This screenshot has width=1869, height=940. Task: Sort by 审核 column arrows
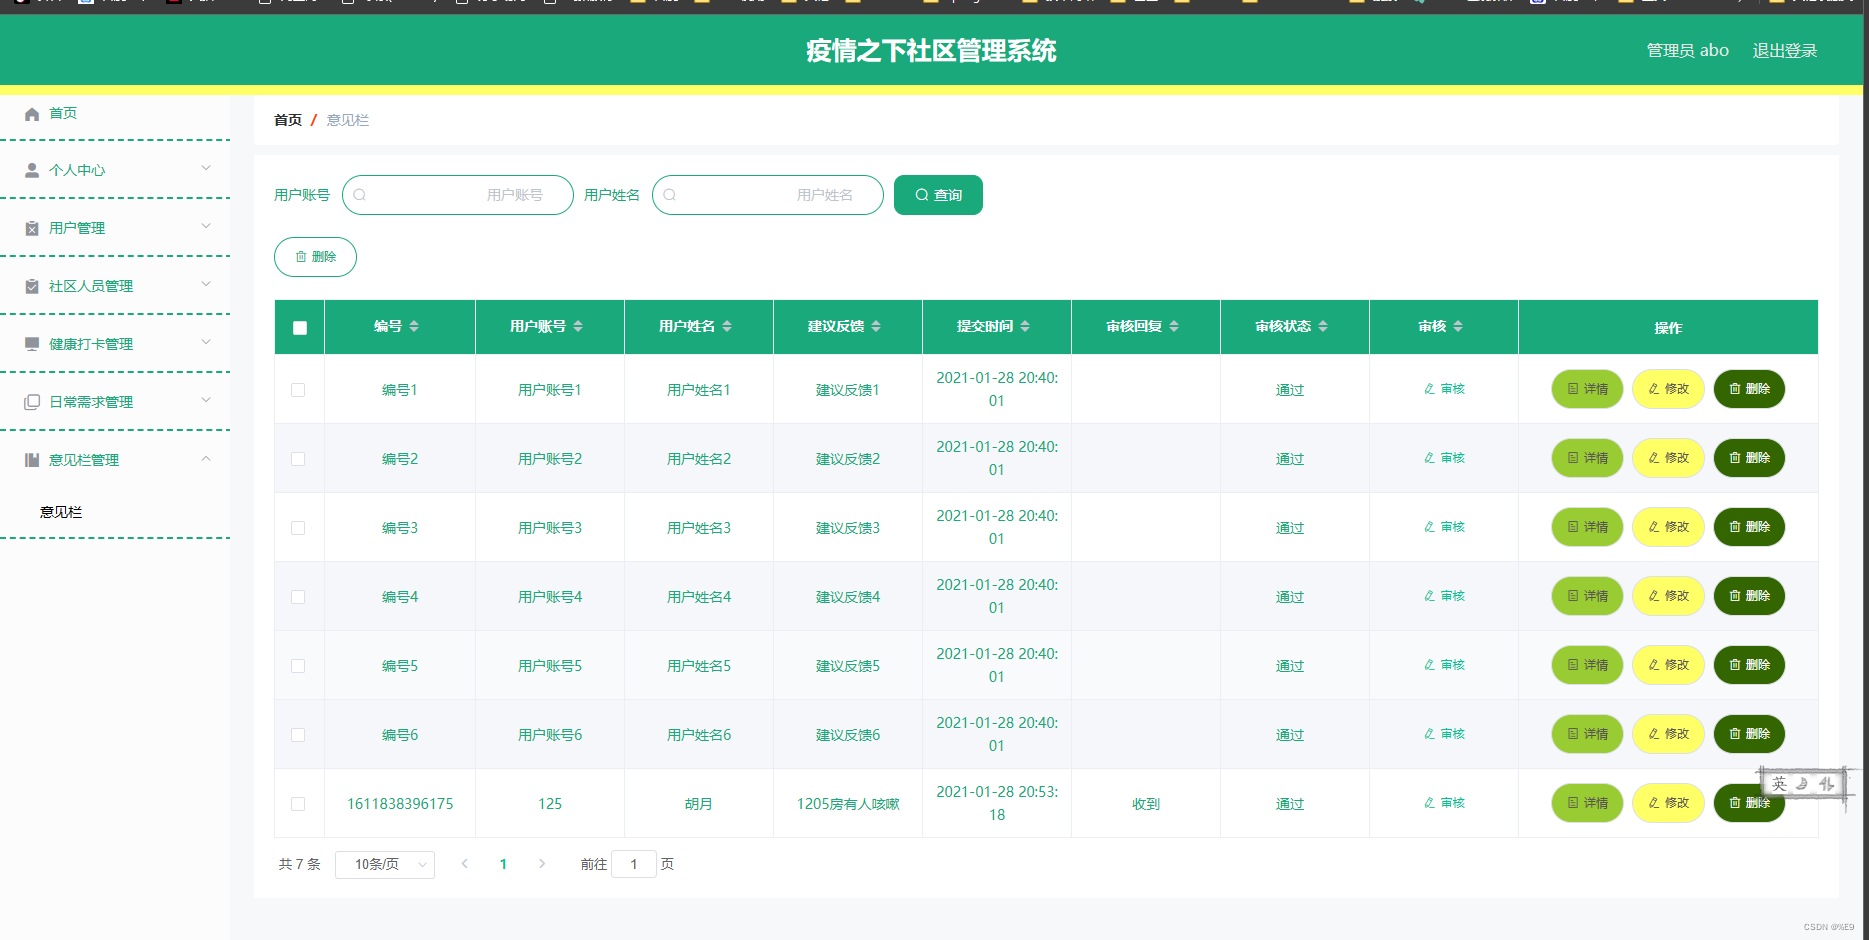[1458, 326]
